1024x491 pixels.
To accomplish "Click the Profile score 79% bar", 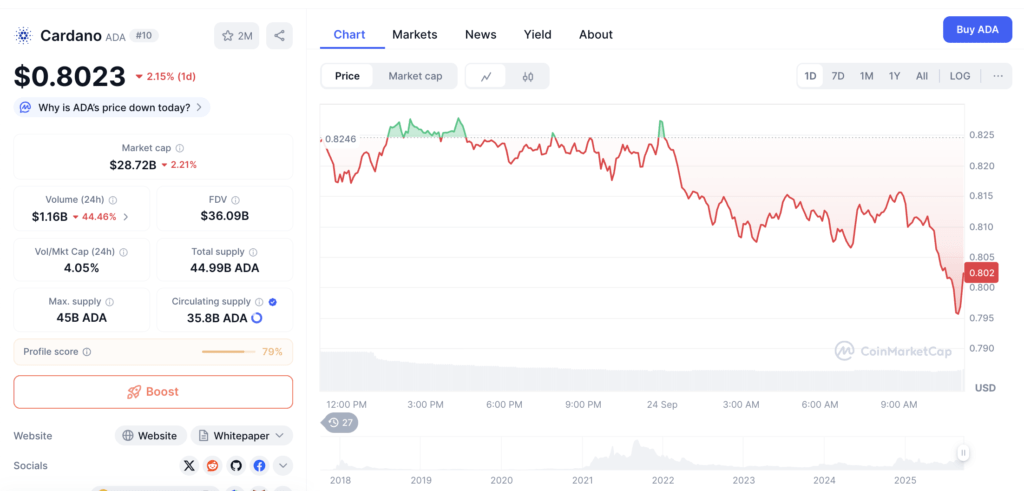I will (229, 352).
